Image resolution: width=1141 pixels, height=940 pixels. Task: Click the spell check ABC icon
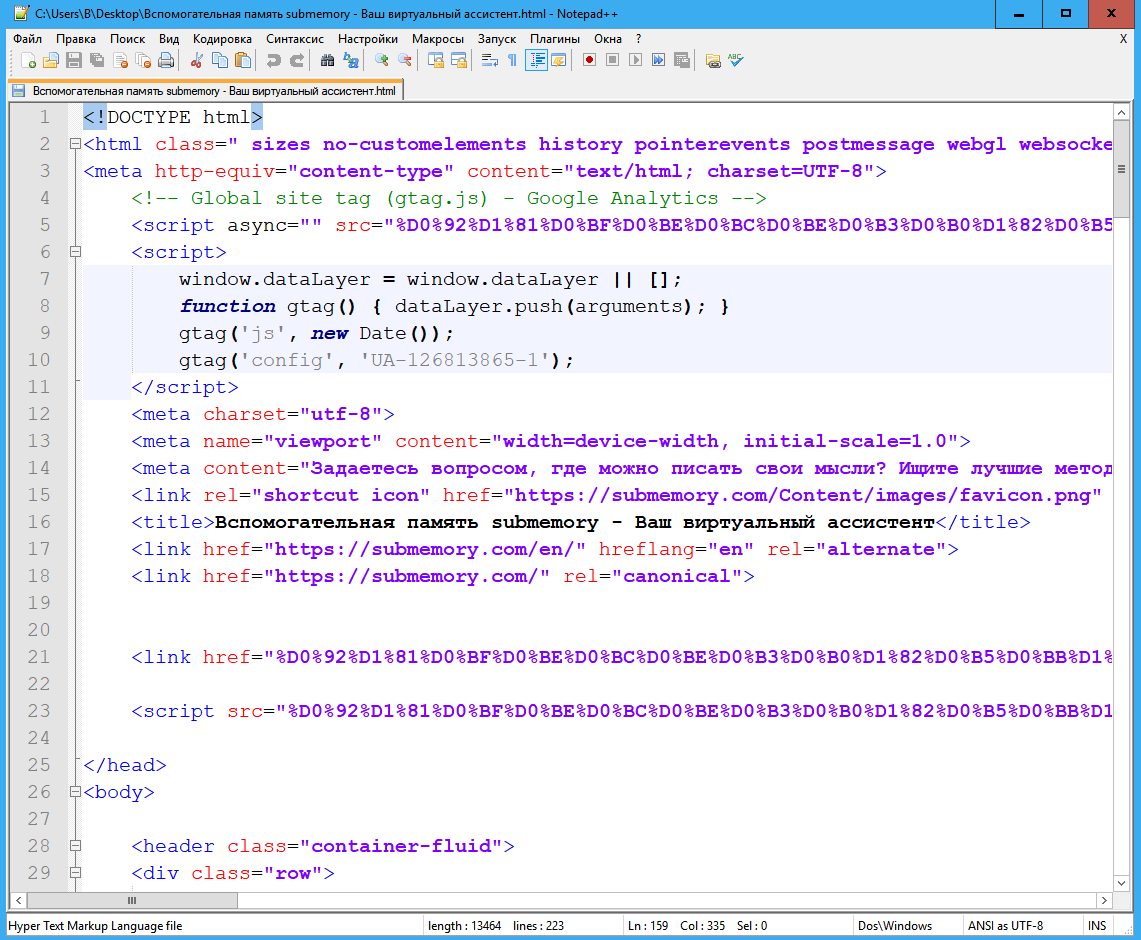point(736,61)
